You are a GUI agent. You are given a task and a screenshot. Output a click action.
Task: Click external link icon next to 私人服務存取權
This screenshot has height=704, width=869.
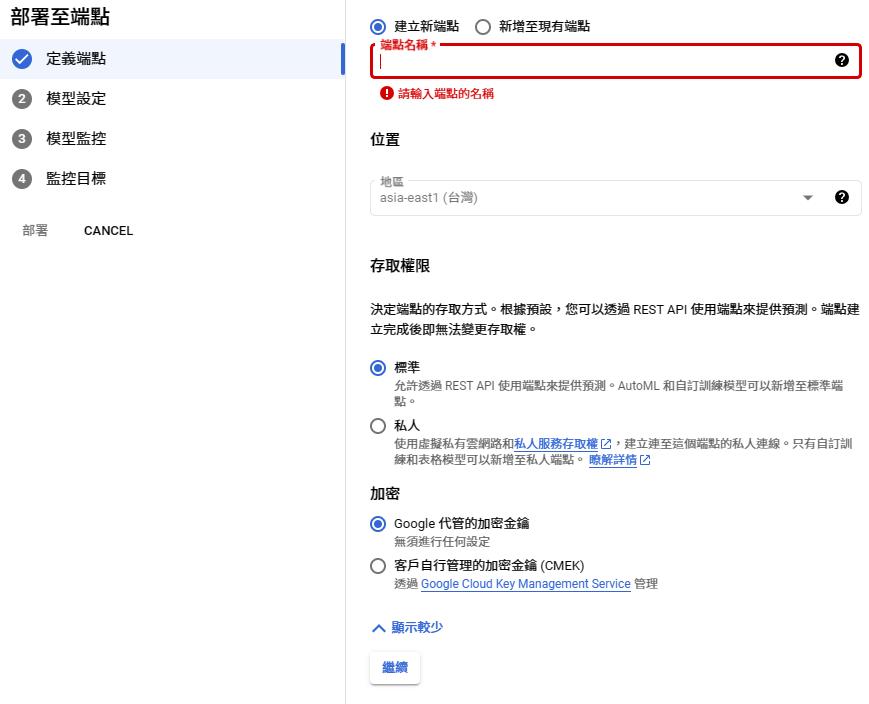click(606, 444)
